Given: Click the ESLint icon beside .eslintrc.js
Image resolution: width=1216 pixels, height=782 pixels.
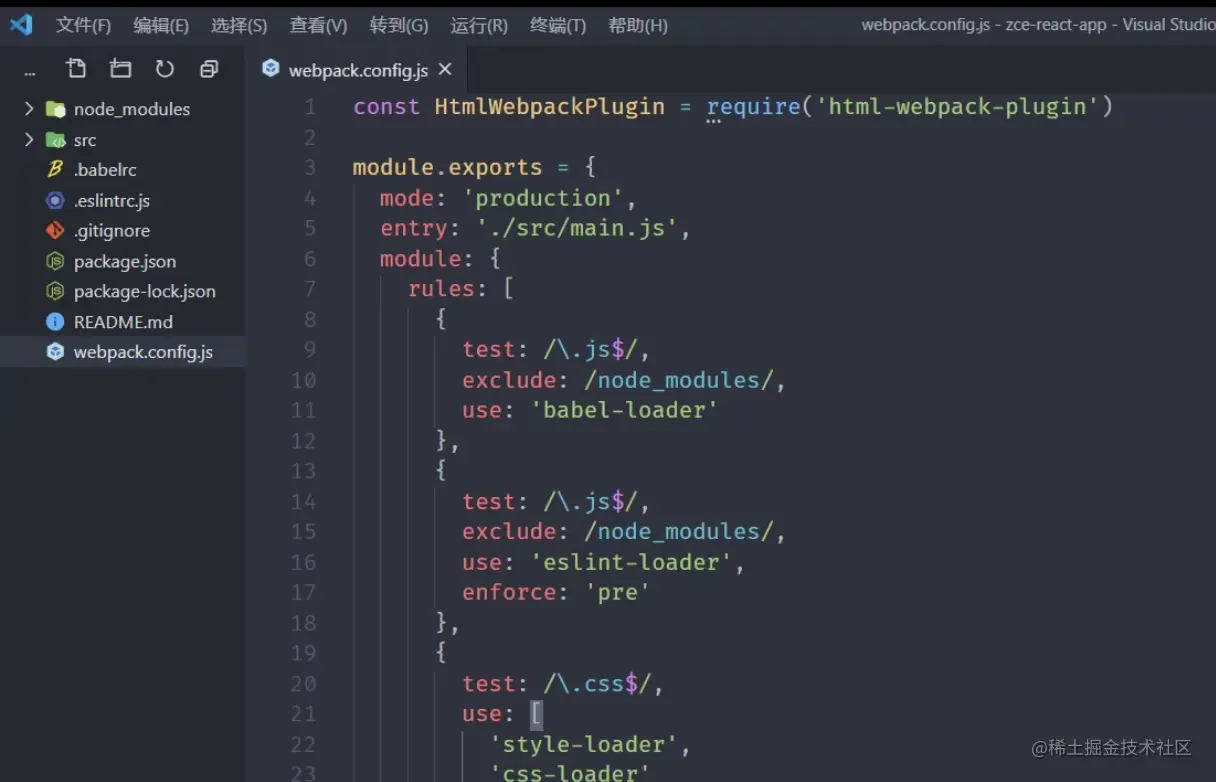Looking at the screenshot, I should click(x=55, y=201).
